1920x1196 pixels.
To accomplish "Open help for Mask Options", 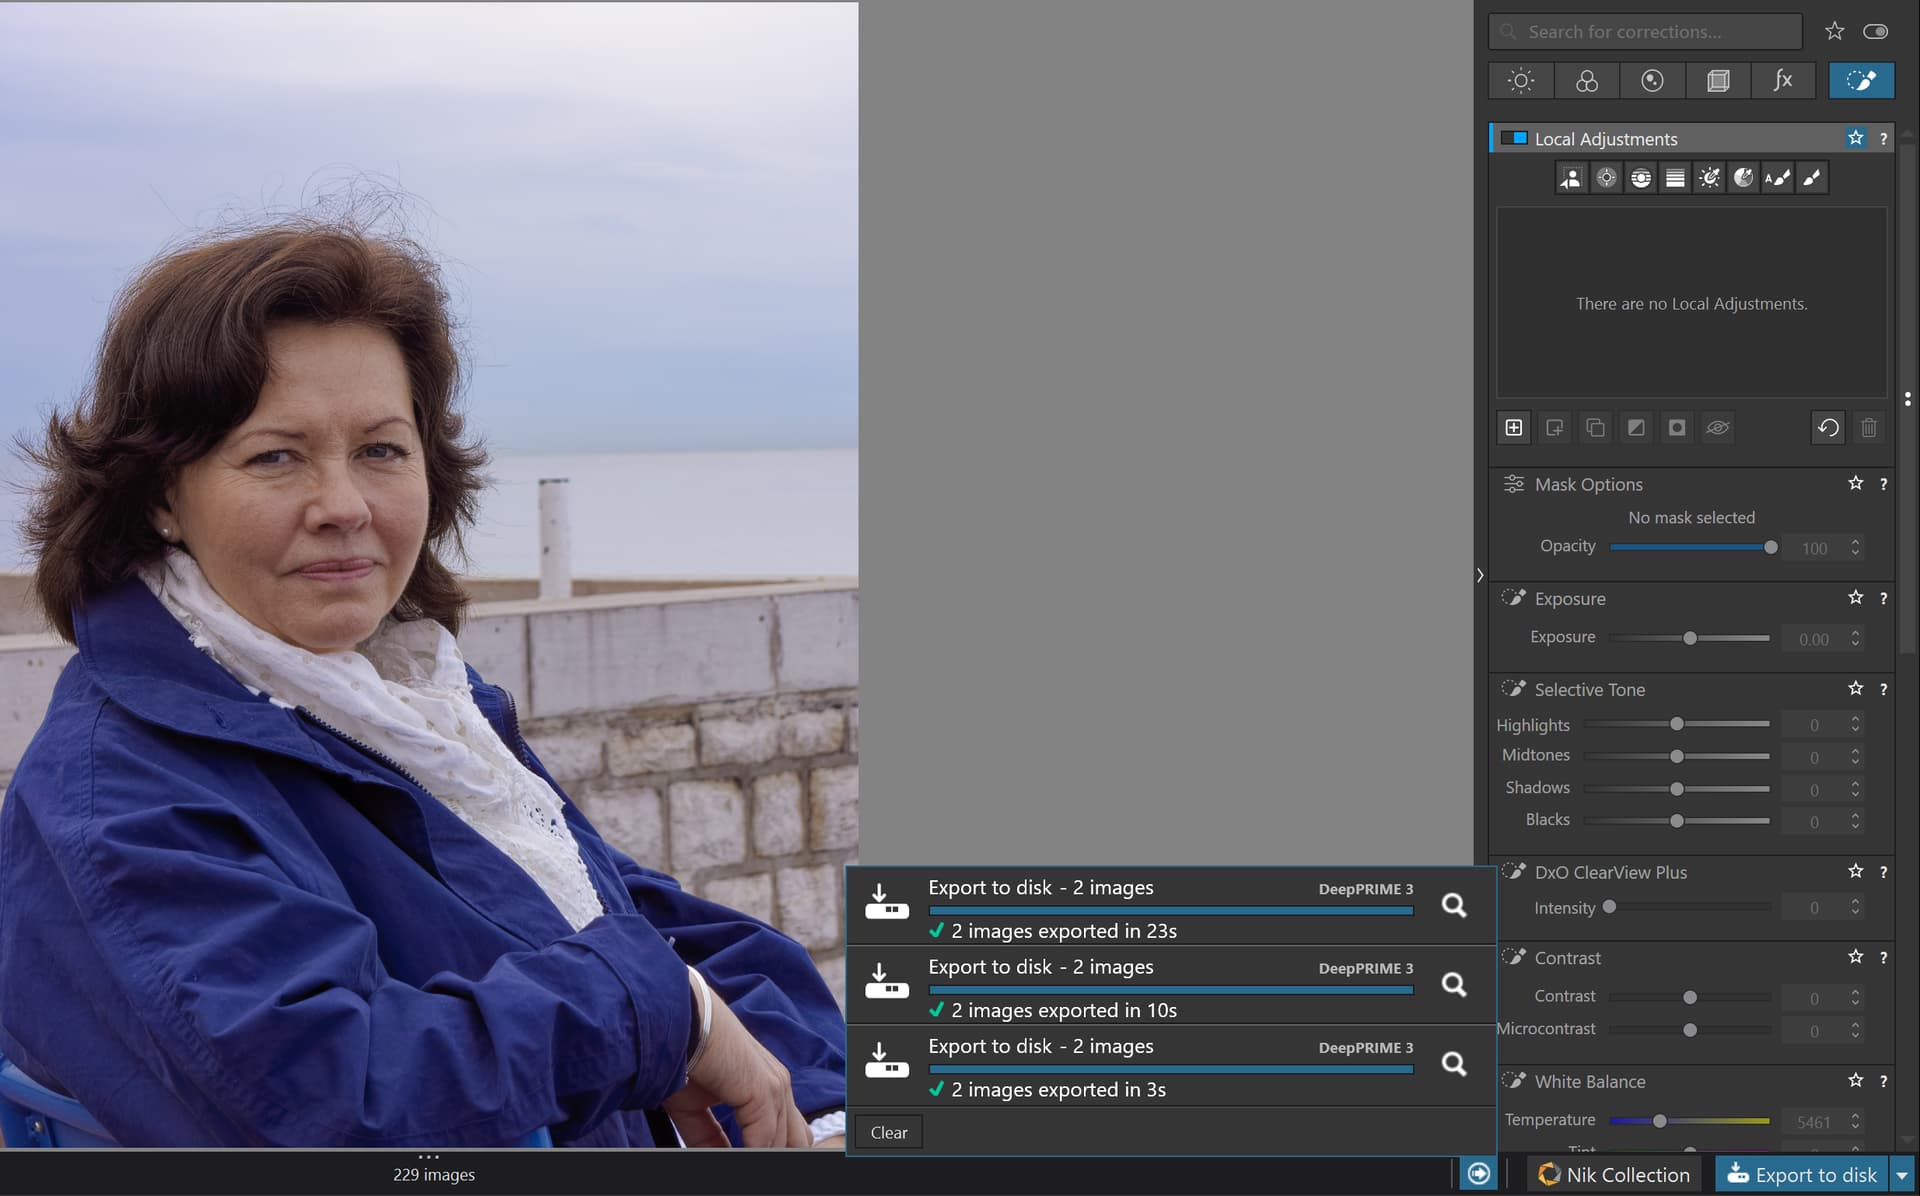I will [x=1883, y=484].
